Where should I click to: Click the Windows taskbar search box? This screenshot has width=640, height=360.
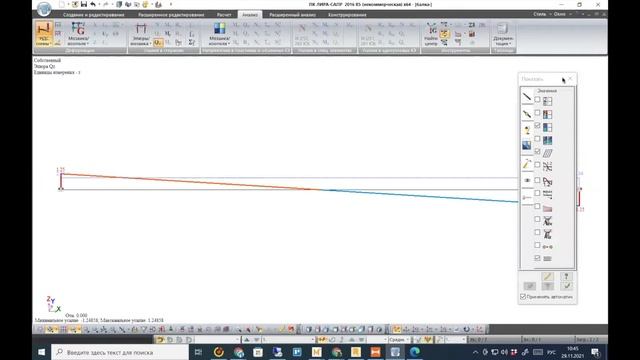pos(120,352)
